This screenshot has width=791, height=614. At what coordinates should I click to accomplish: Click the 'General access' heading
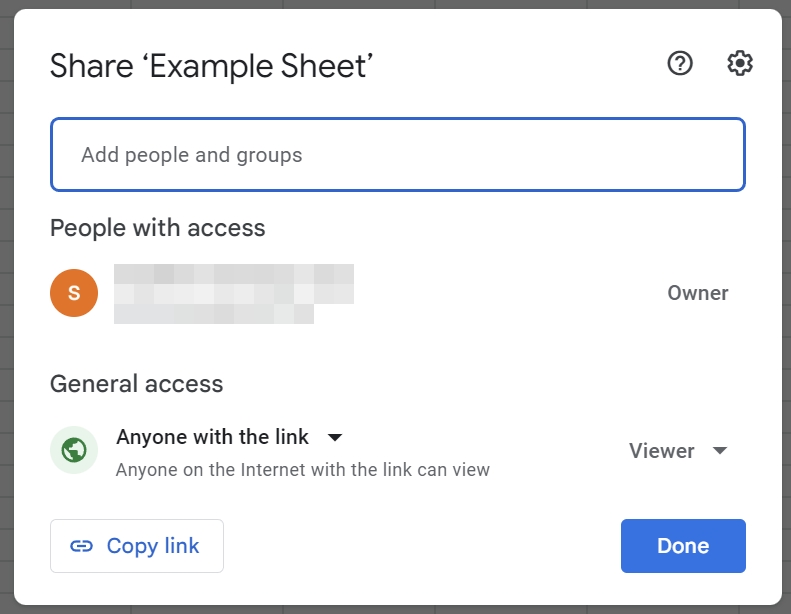coord(136,384)
